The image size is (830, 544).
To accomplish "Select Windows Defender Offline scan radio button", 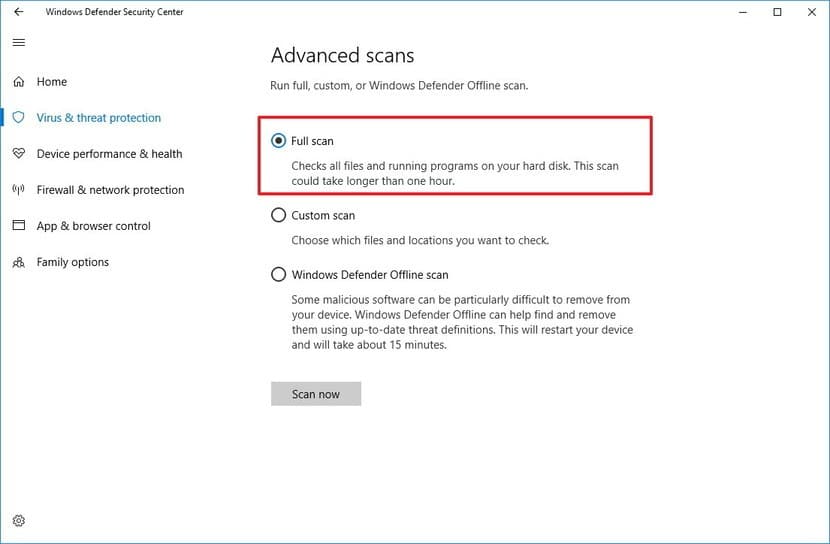I will (x=278, y=275).
